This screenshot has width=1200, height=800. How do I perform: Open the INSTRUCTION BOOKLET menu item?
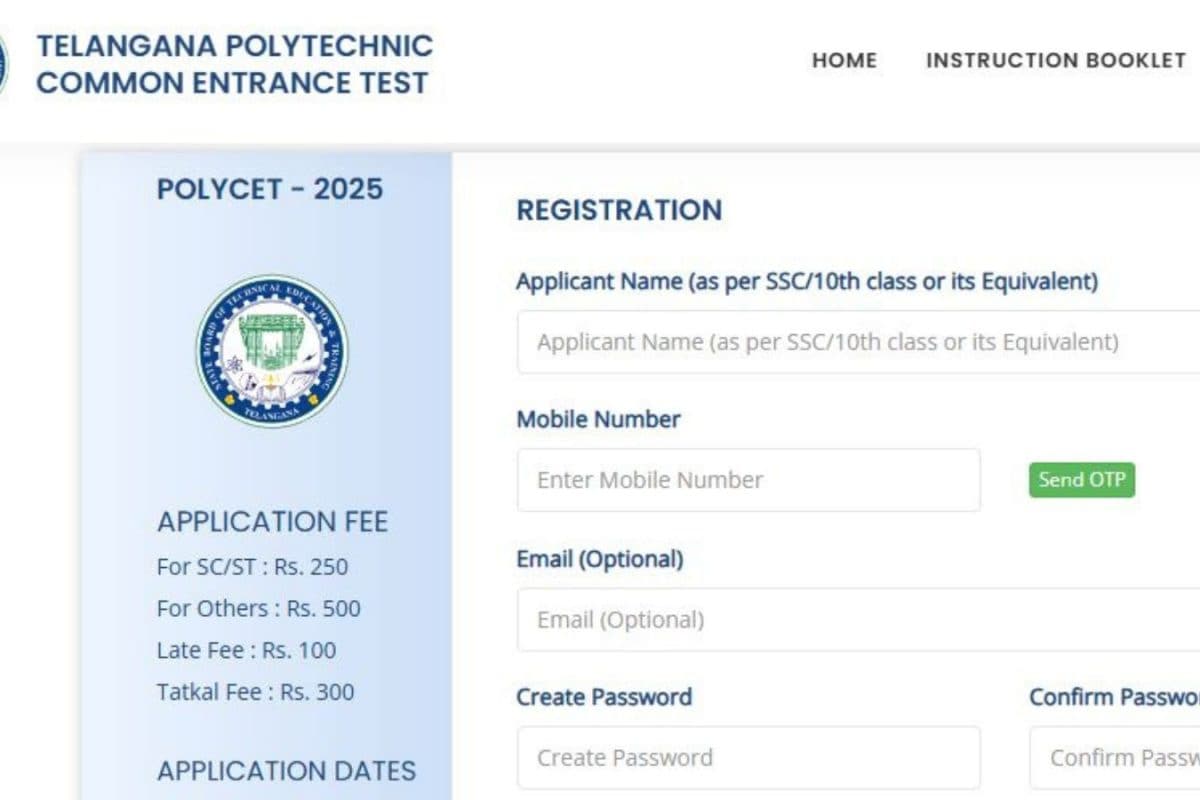[1055, 60]
